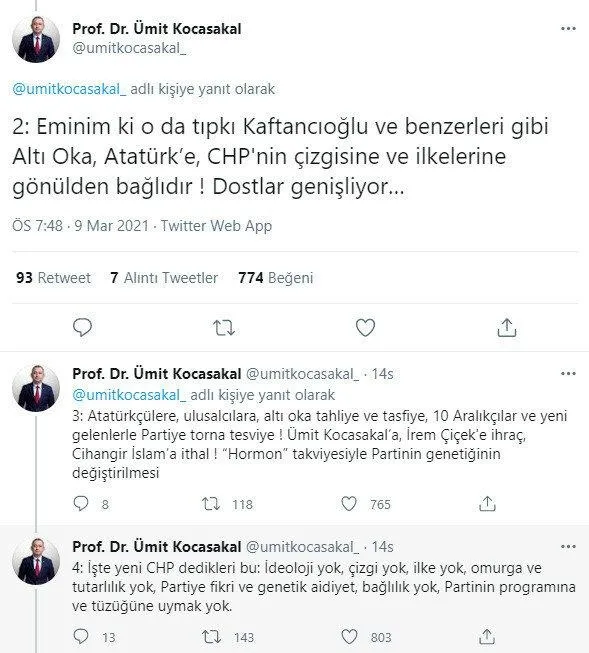Open the 7 Alıntı Tweetler list

(164, 278)
